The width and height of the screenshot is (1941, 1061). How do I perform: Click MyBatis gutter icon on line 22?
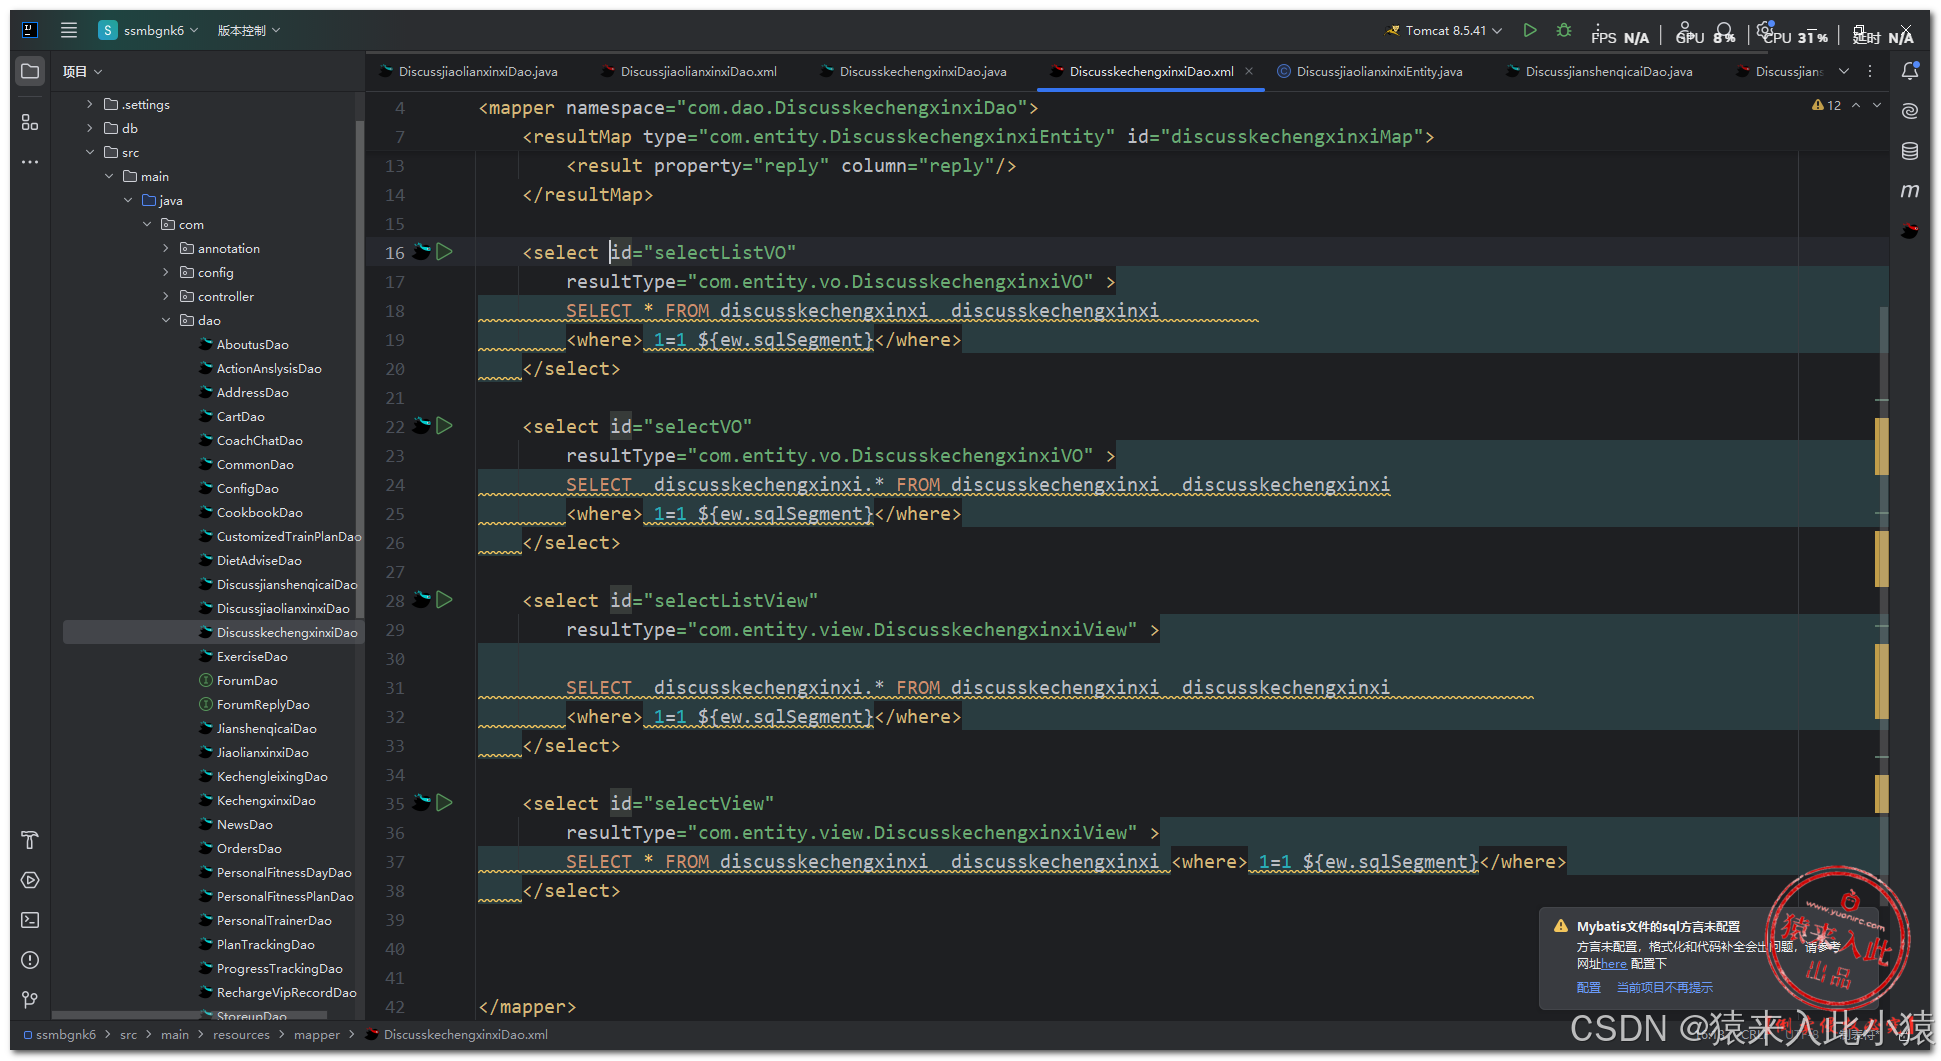coord(422,426)
